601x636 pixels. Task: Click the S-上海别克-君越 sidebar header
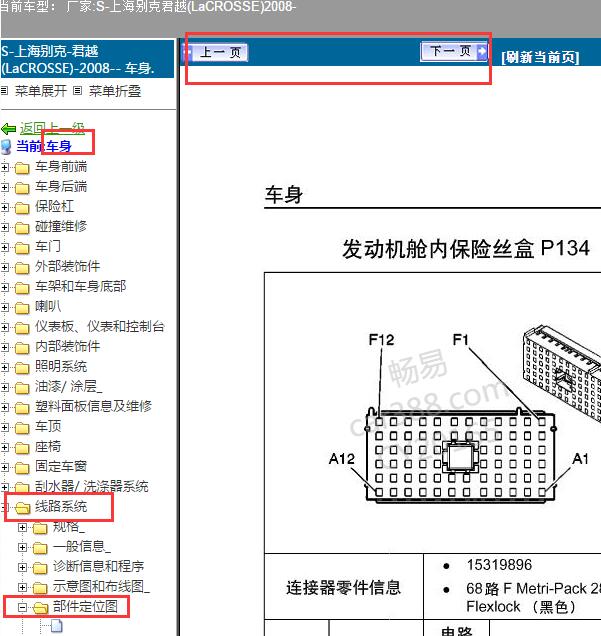tap(87, 59)
